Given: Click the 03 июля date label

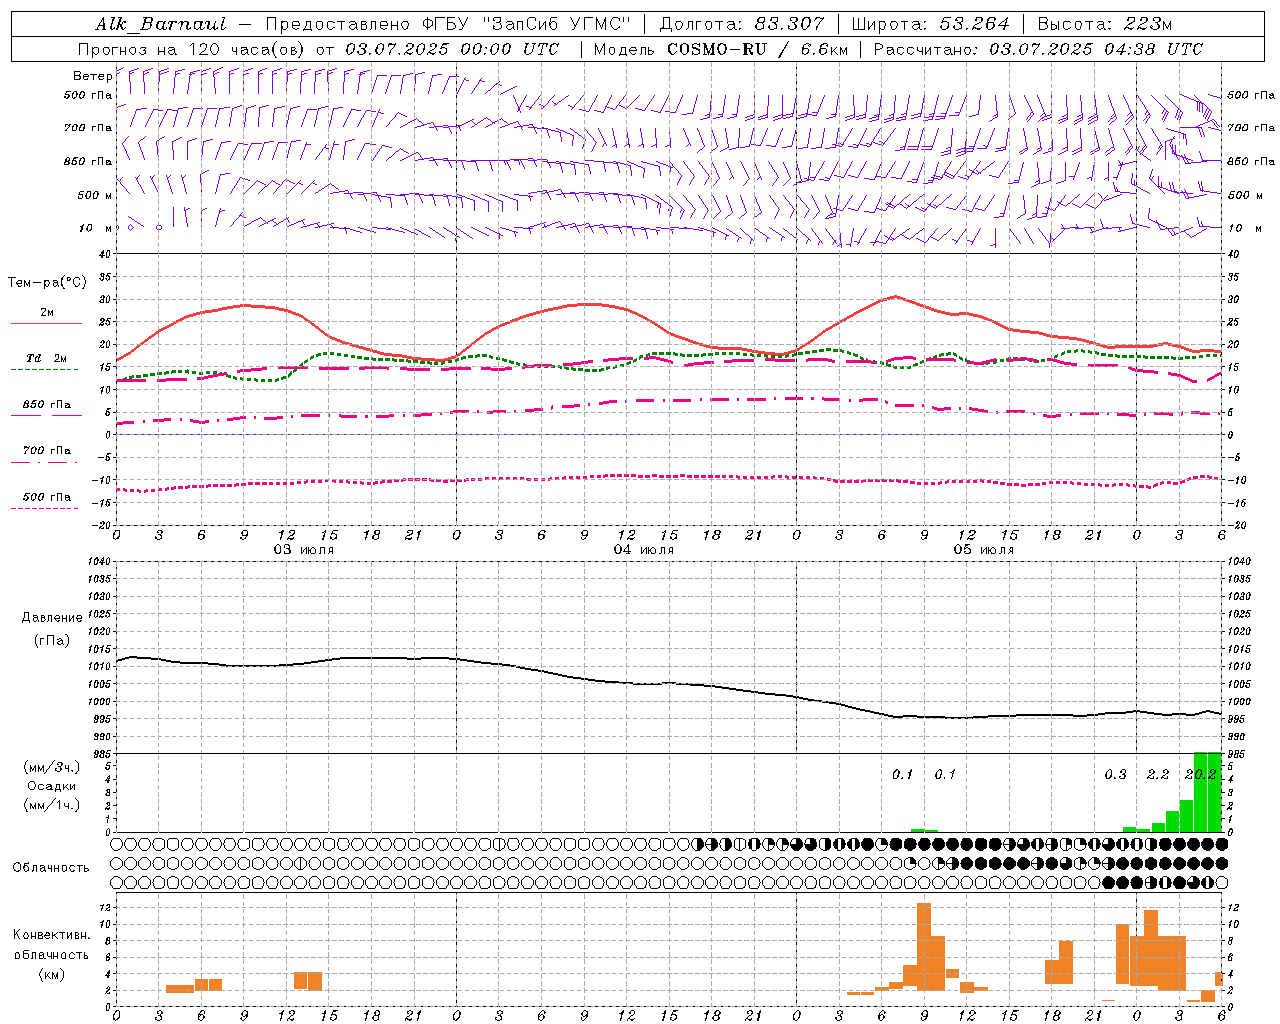Looking at the screenshot, I should 304,550.
